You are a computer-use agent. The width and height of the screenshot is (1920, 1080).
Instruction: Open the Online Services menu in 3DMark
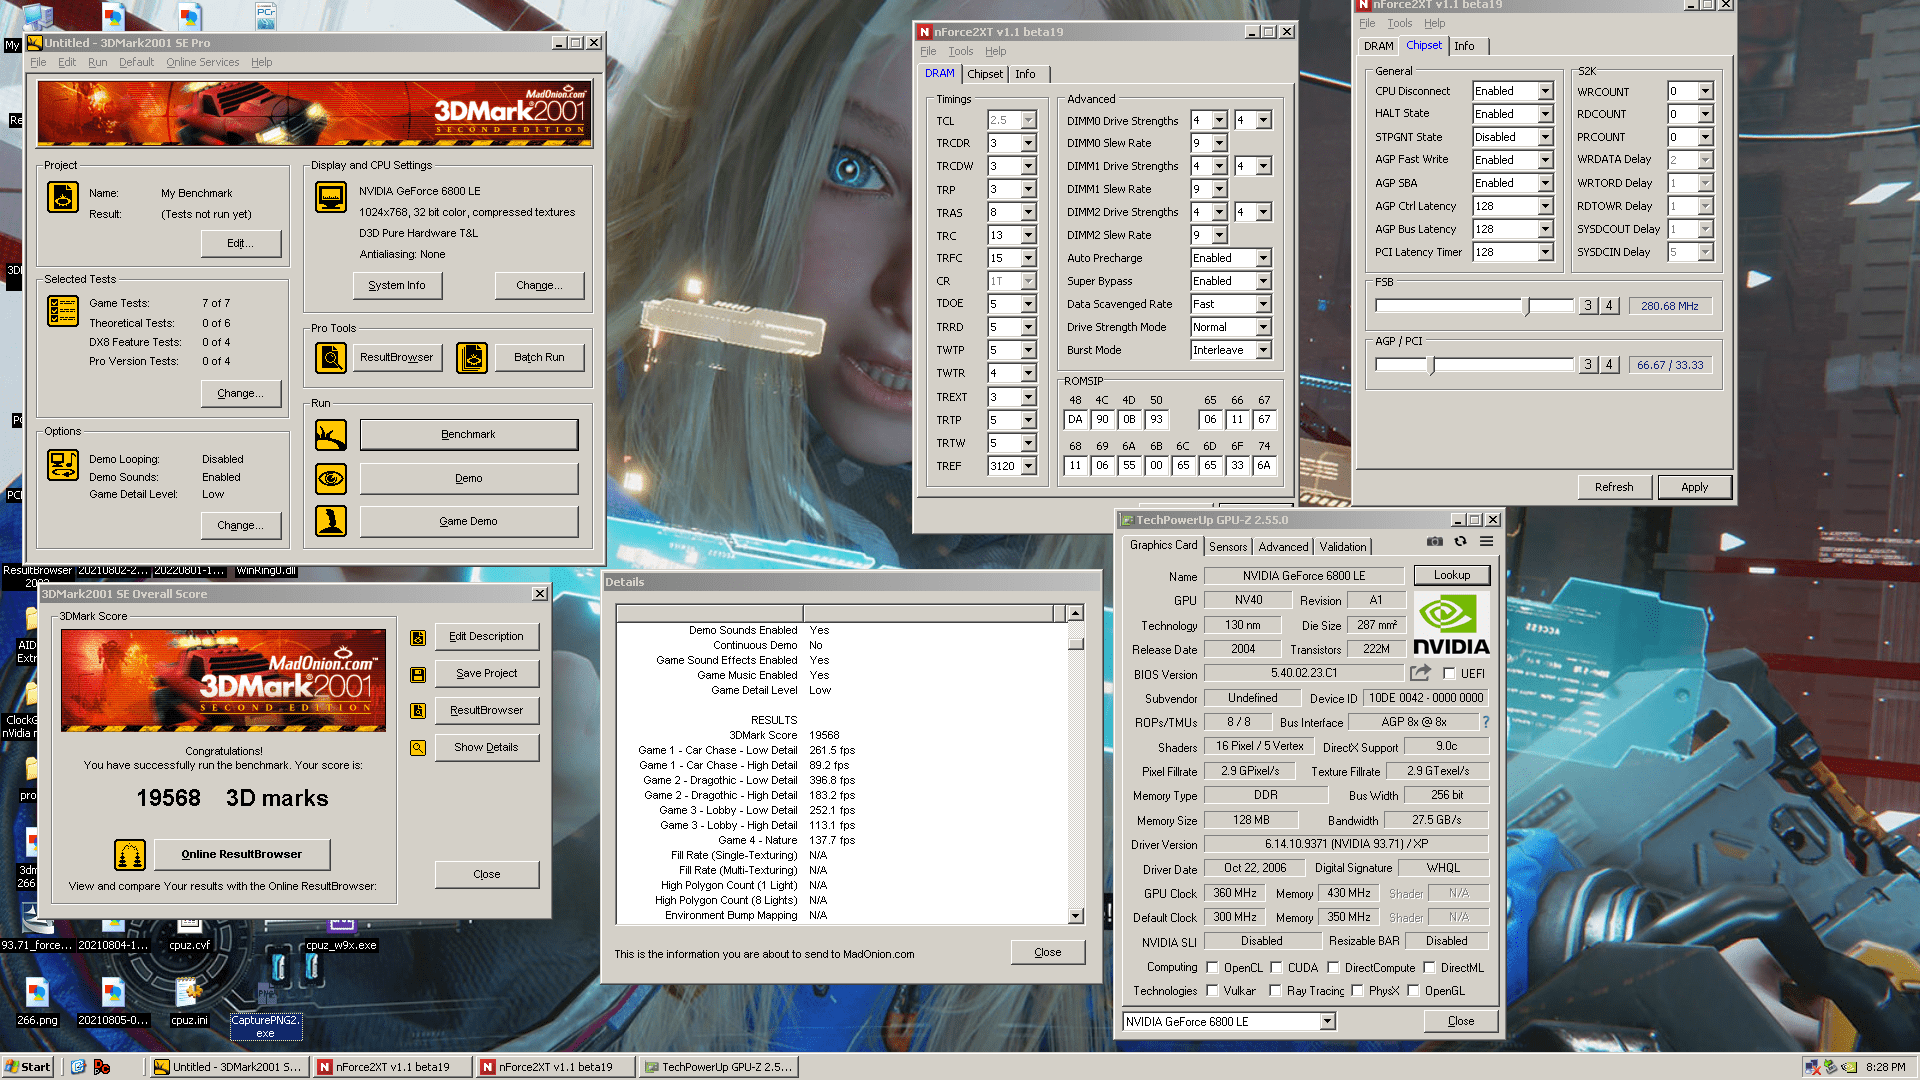coord(202,62)
